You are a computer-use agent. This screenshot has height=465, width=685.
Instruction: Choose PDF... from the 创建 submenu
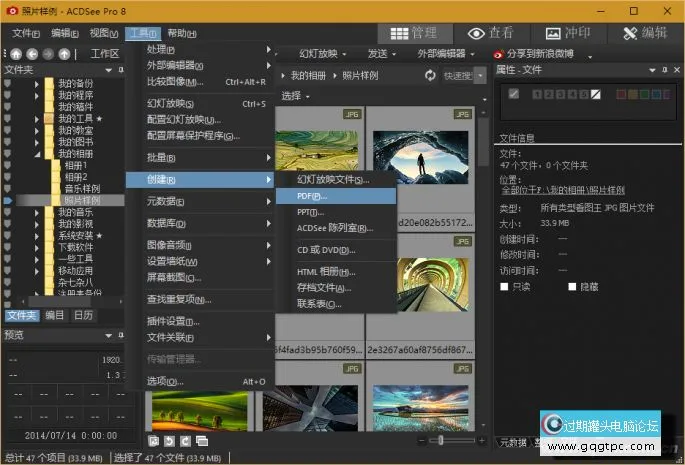[x=305, y=196]
